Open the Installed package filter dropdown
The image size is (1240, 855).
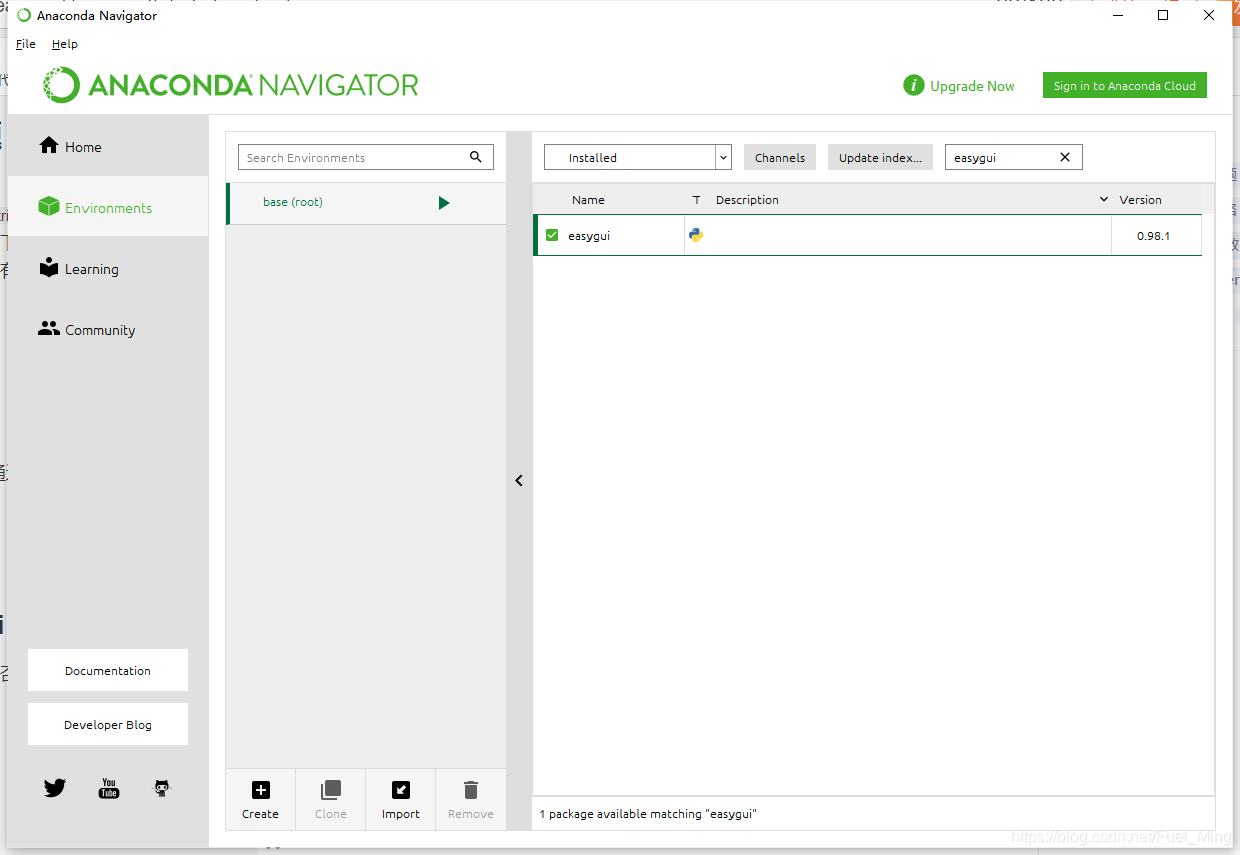[x=638, y=157]
